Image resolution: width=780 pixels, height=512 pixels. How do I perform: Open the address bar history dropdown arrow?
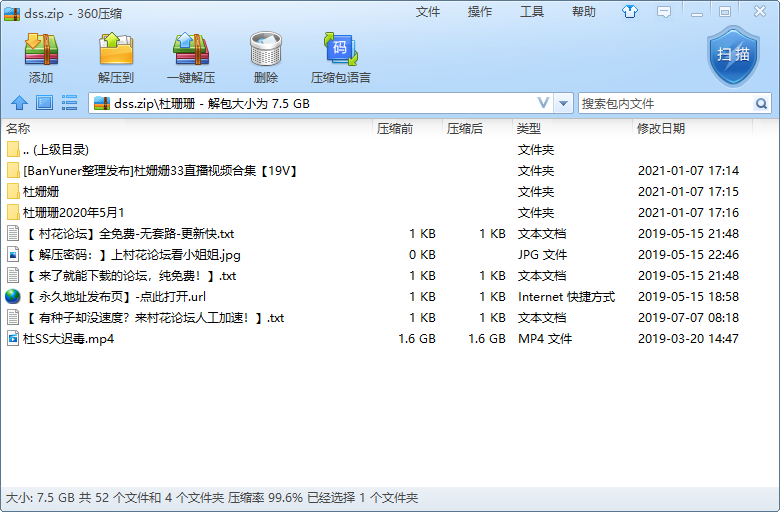coord(563,103)
